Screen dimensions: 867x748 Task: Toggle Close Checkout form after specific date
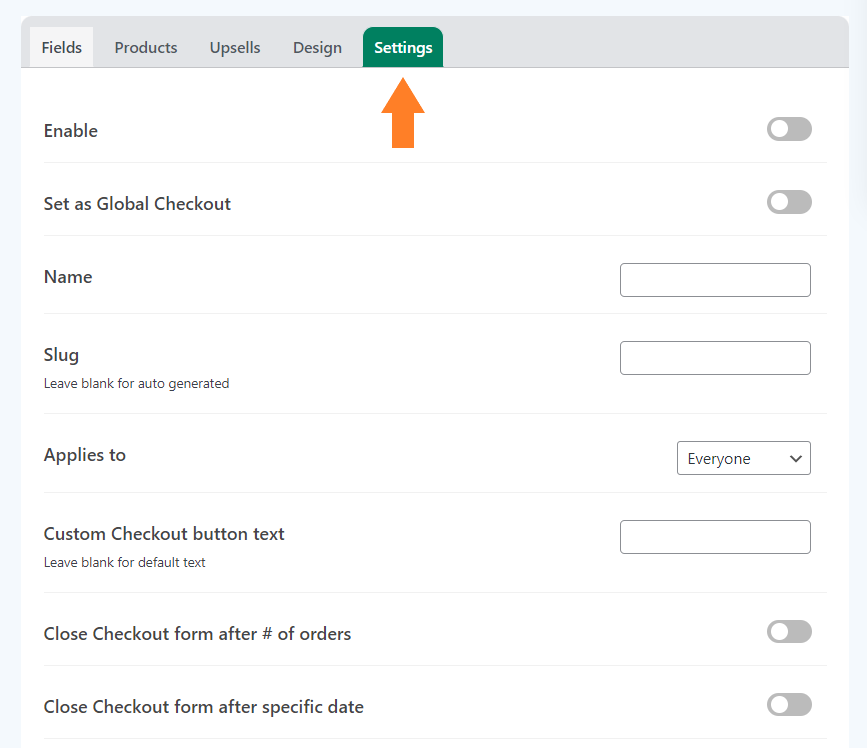coord(789,705)
